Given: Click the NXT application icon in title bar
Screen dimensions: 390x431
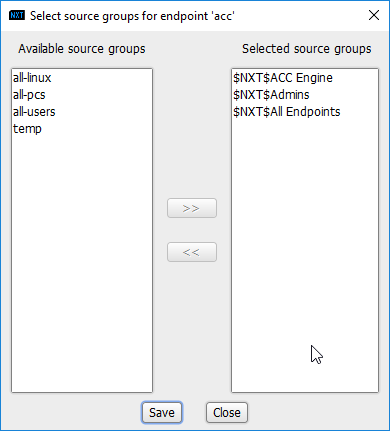Looking at the screenshot, I should (x=17, y=15).
